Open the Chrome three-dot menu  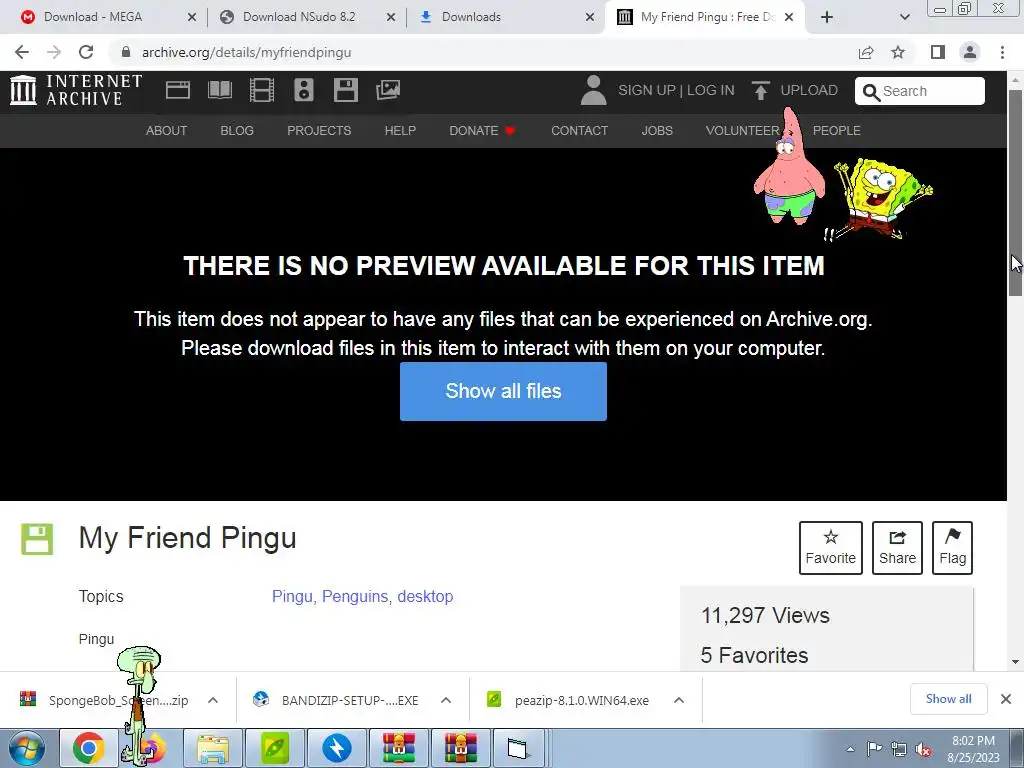(1002, 52)
